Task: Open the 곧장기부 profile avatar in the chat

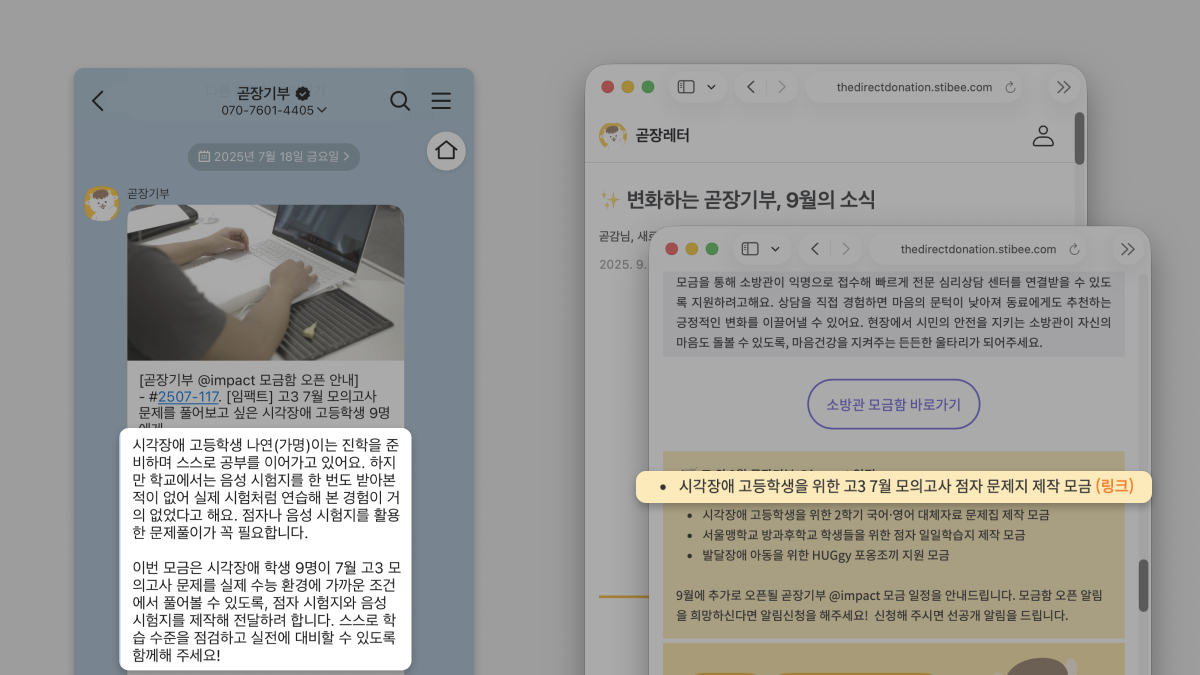Action: pyautogui.click(x=102, y=203)
